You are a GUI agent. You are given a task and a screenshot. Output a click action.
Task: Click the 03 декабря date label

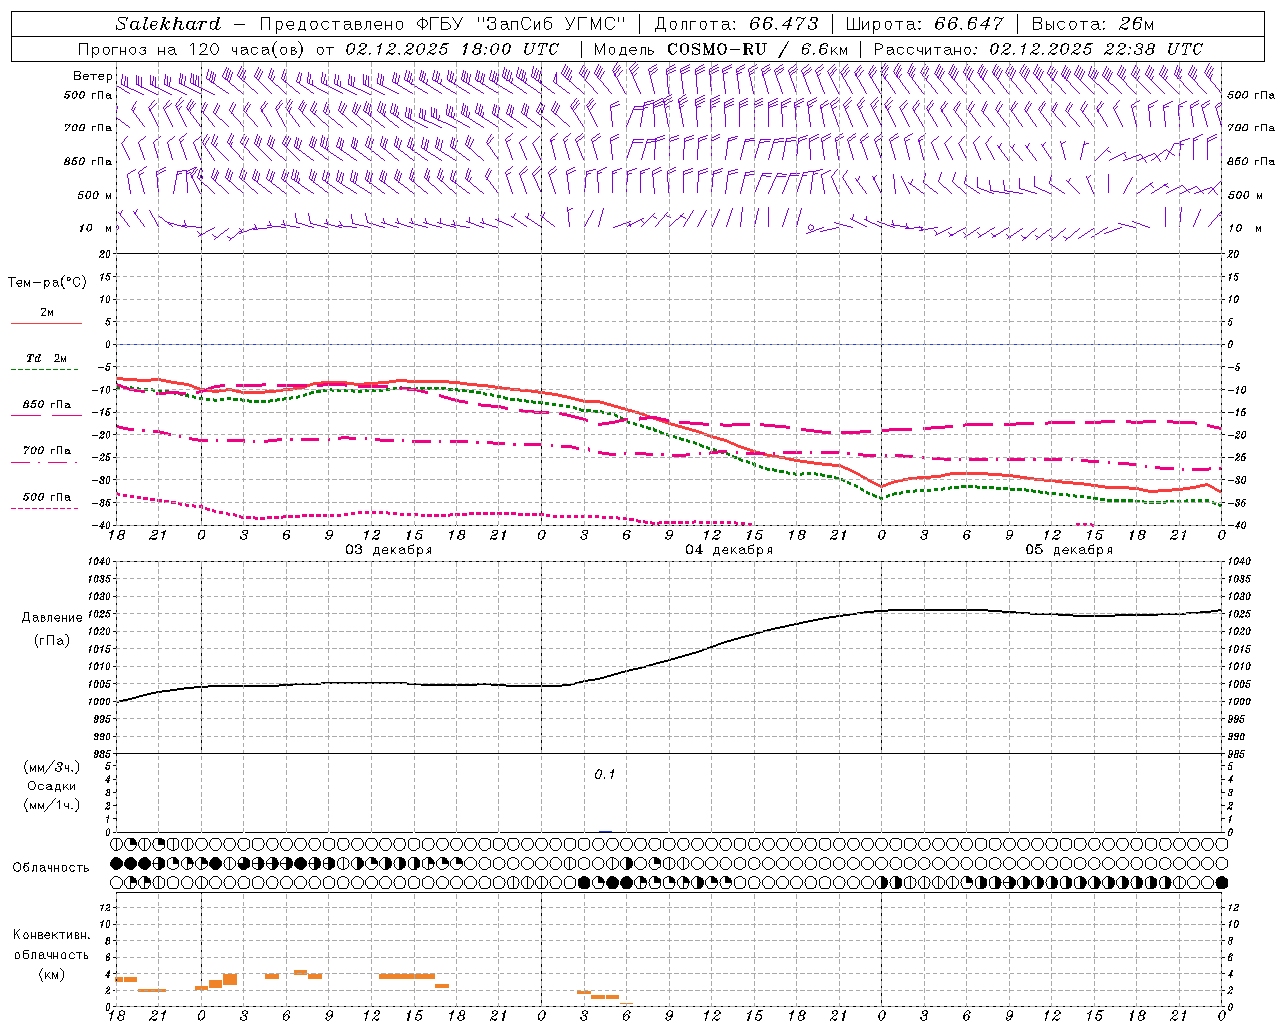point(389,550)
